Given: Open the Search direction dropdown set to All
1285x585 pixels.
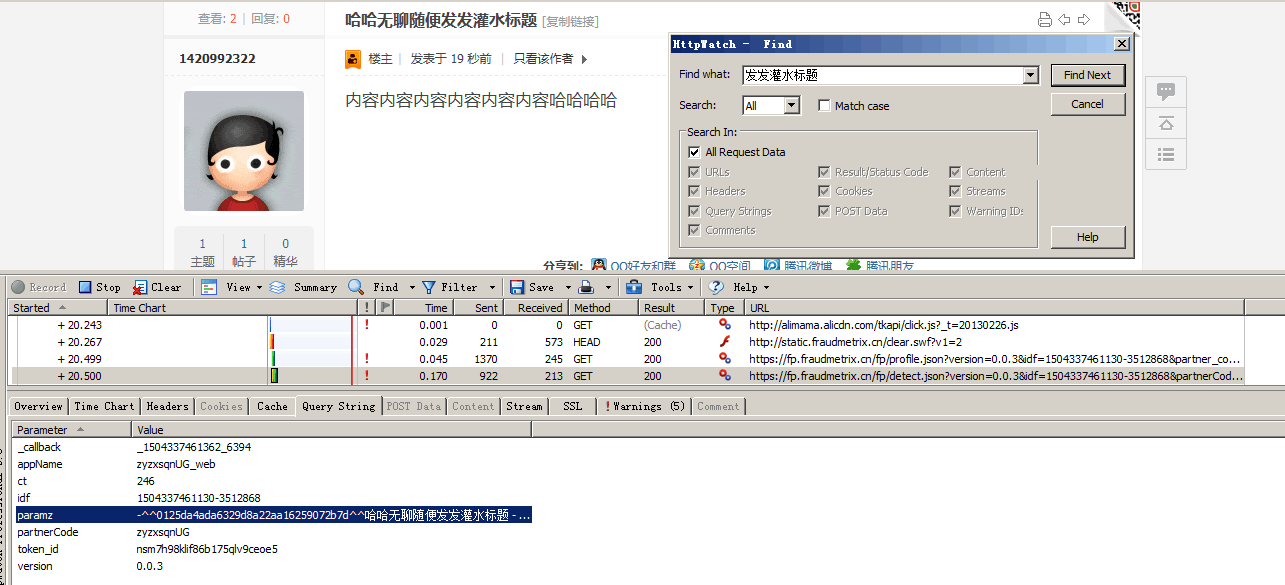Looking at the screenshot, I should click(792, 106).
